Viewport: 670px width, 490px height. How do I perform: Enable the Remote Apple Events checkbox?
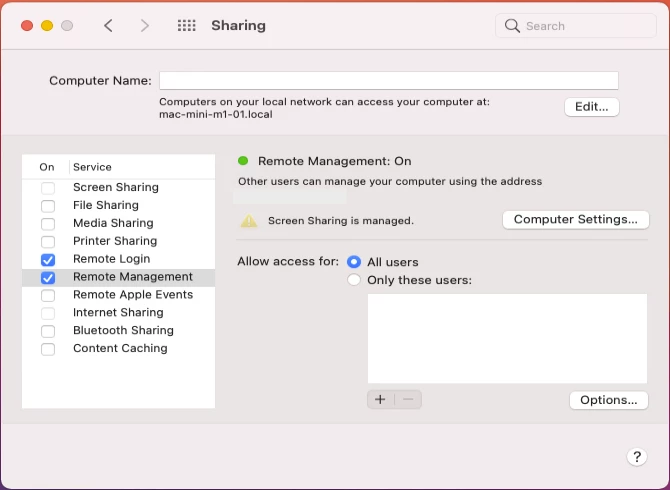pos(48,295)
